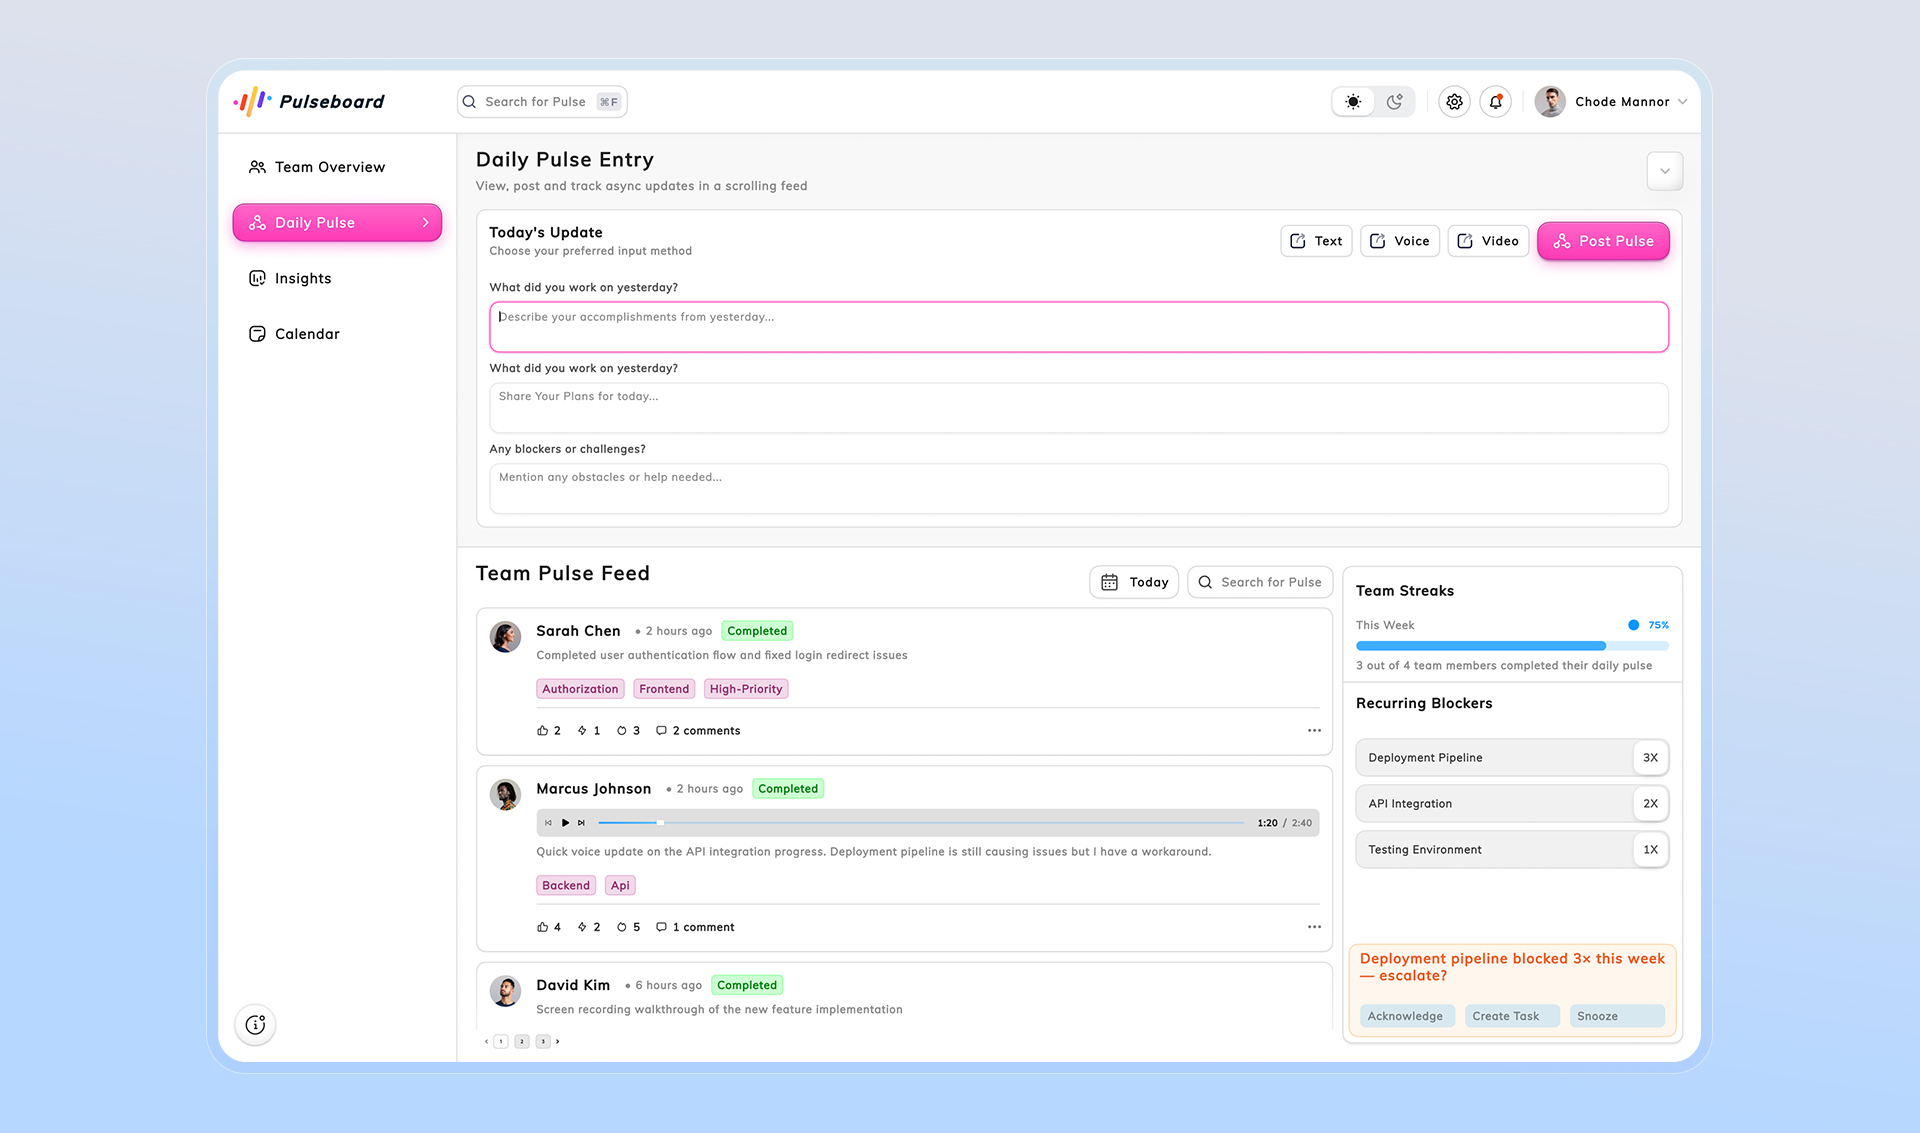
Task: Select the Video input method tab
Action: (x=1488, y=240)
